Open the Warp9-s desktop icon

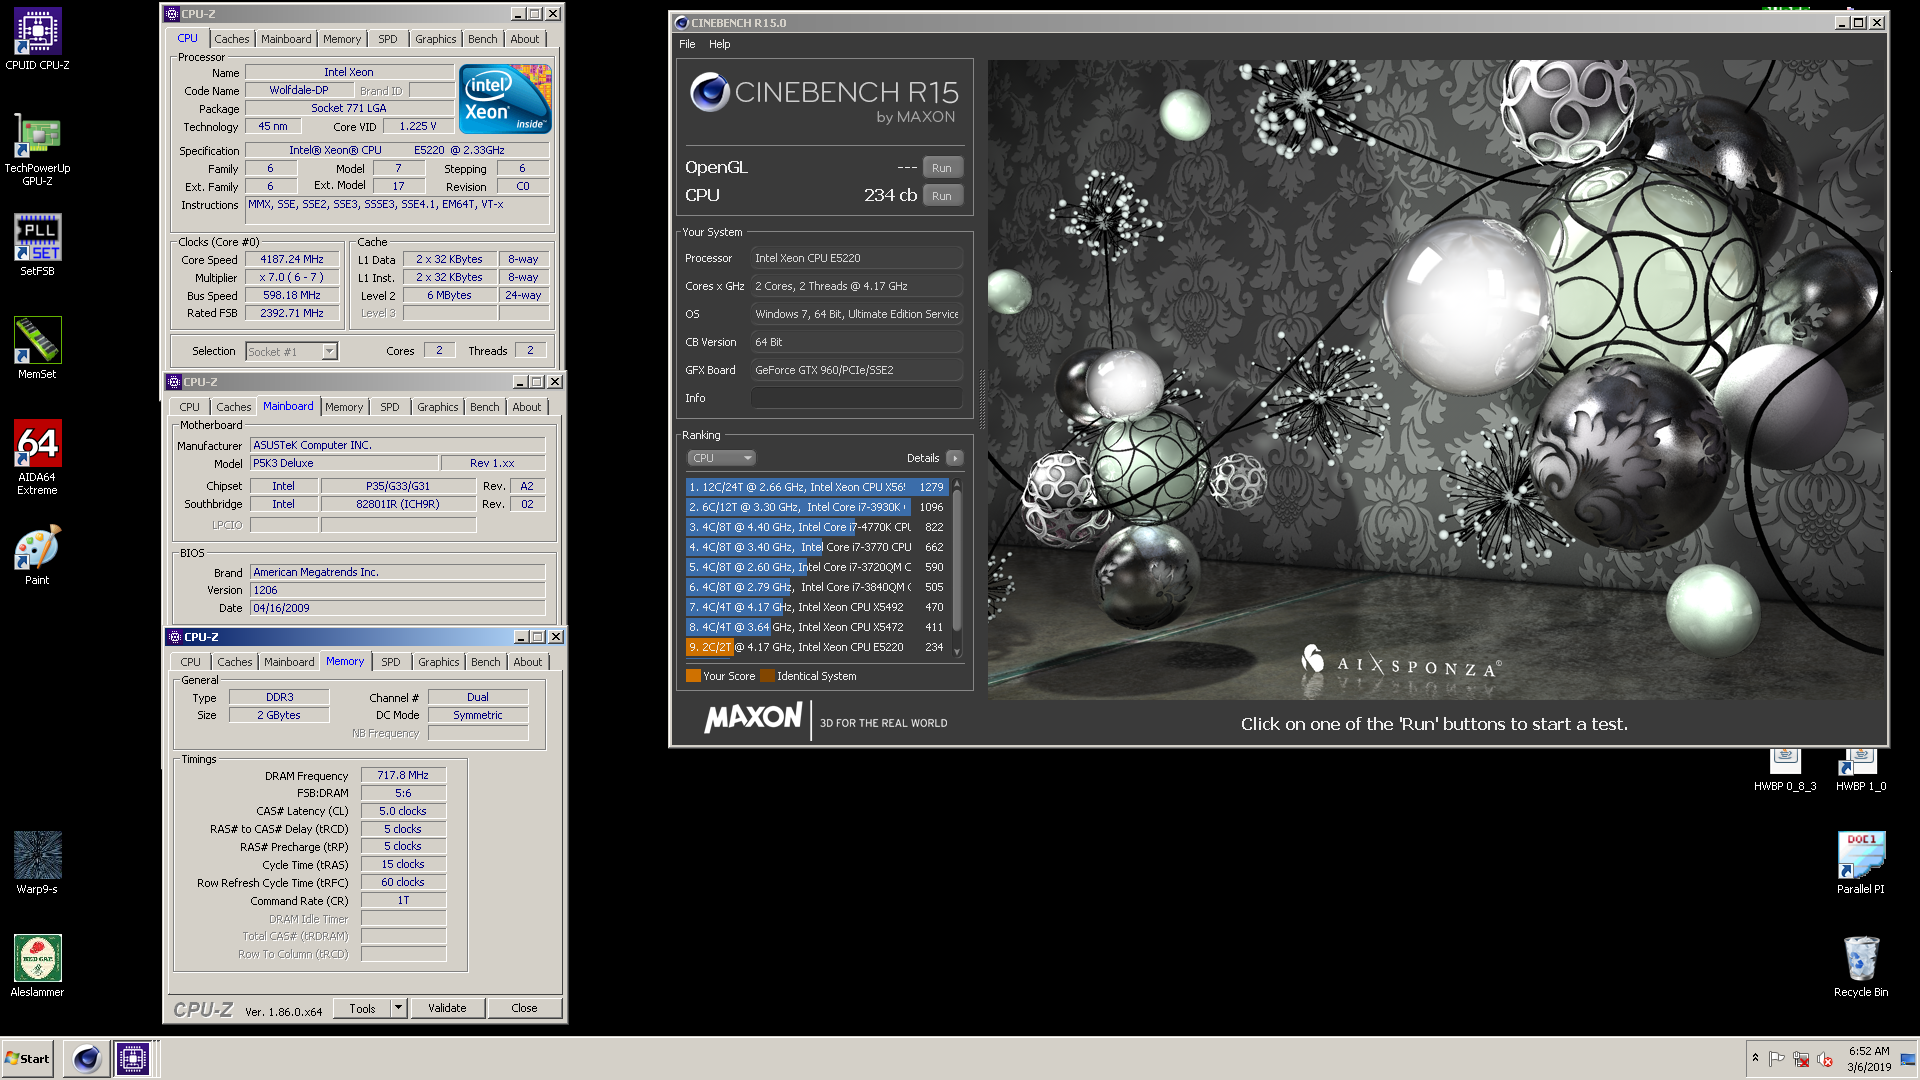tap(37, 862)
